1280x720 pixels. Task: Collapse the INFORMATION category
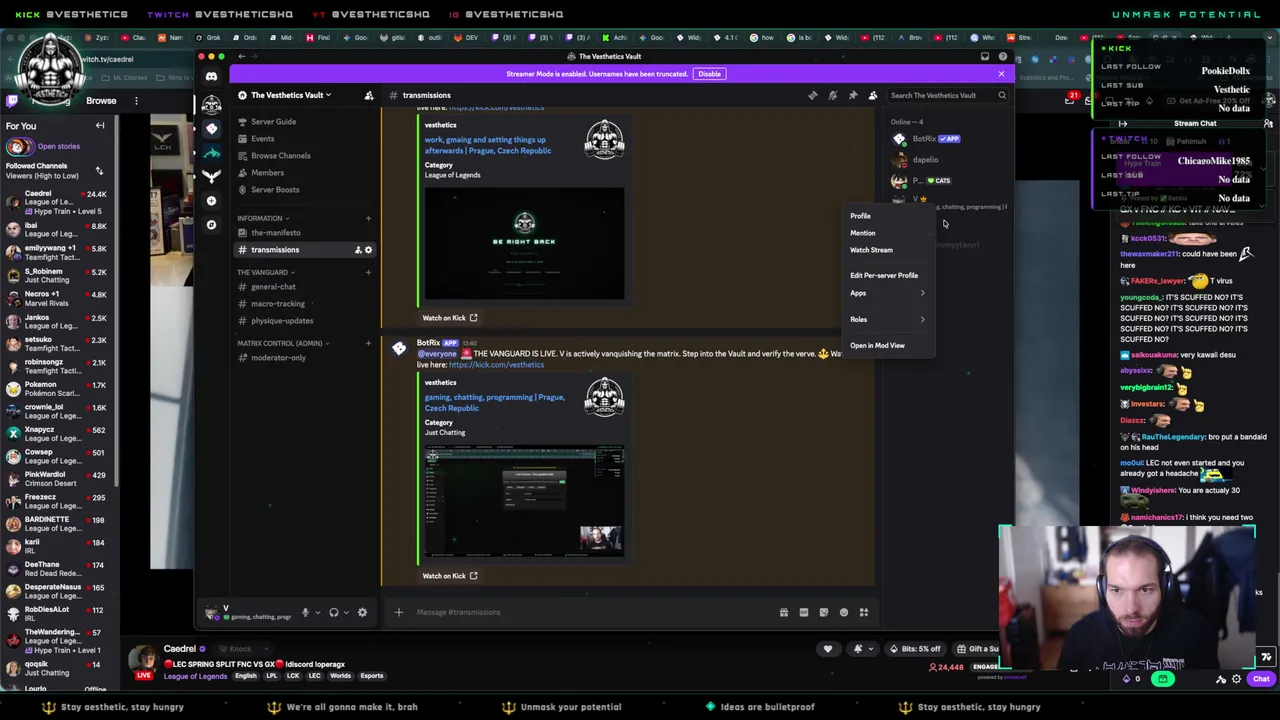pyautogui.click(x=263, y=218)
